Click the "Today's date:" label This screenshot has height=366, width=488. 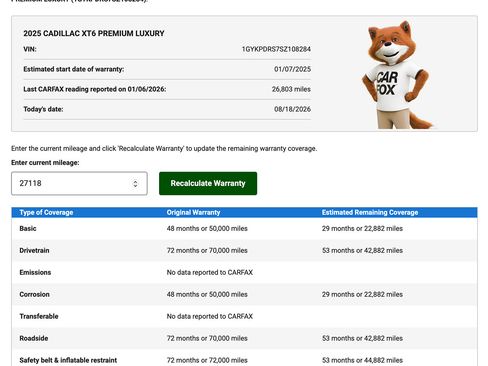pyautogui.click(x=43, y=109)
